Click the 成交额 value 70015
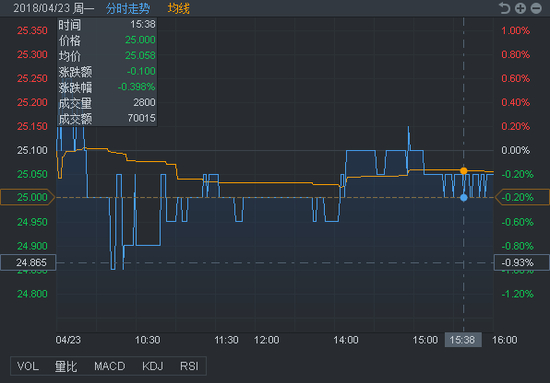The image size is (550, 383). 141,118
